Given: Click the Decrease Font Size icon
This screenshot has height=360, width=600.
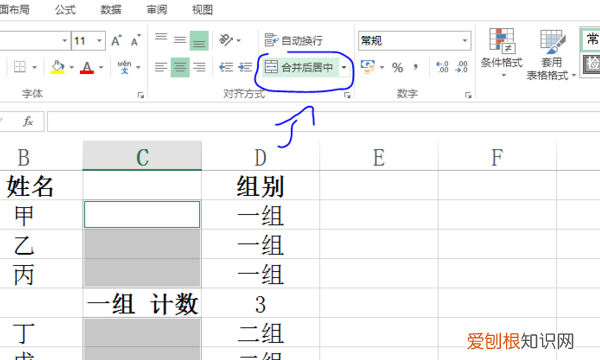Looking at the screenshot, I should click(135, 41).
